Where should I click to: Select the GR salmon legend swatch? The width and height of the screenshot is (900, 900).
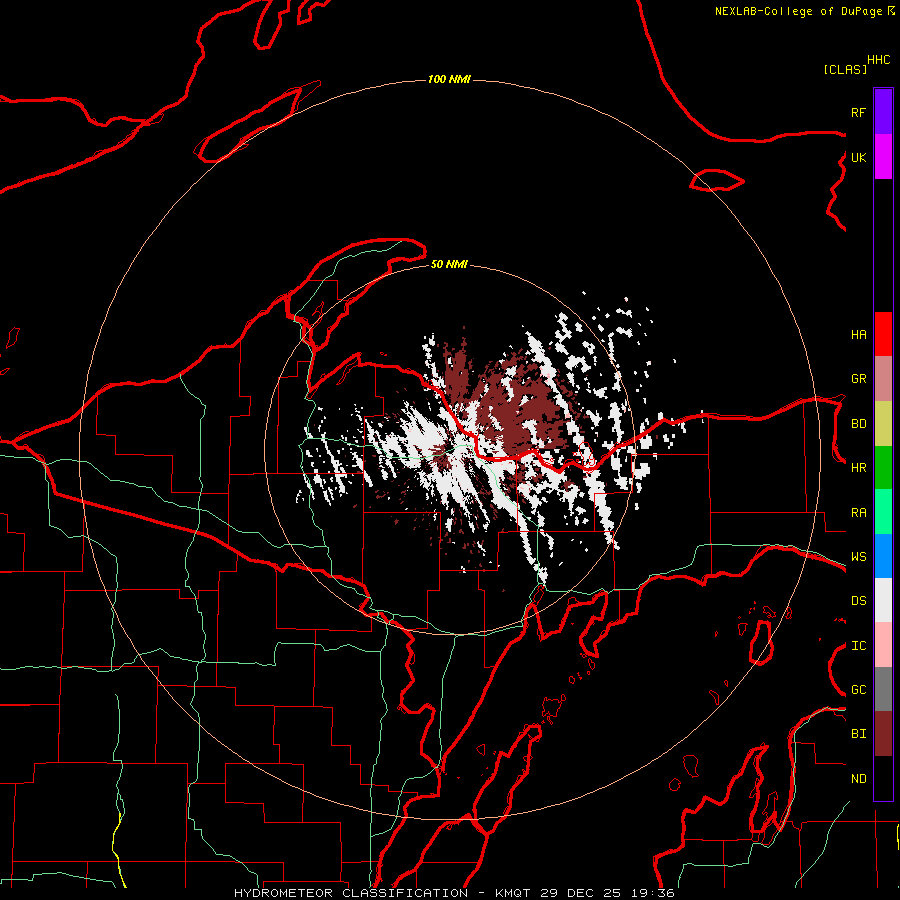point(883,378)
